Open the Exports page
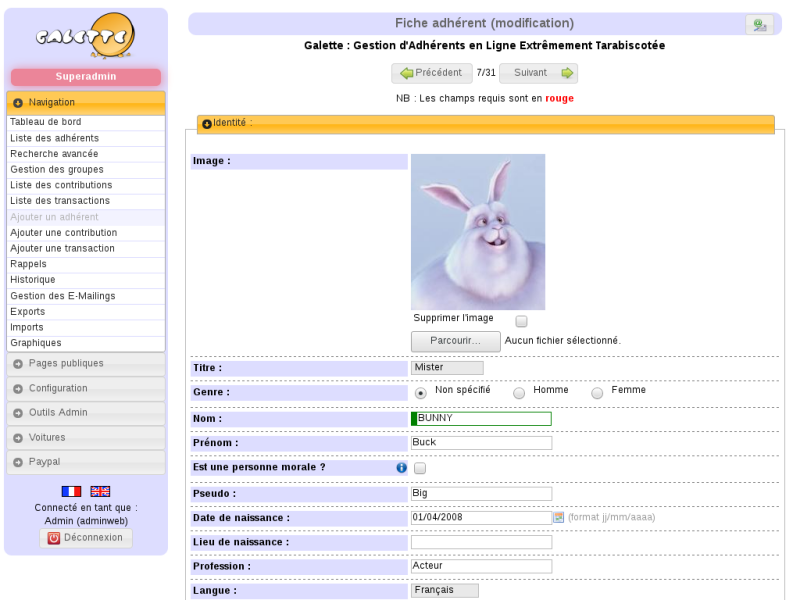The height and width of the screenshot is (600, 800). (86, 312)
